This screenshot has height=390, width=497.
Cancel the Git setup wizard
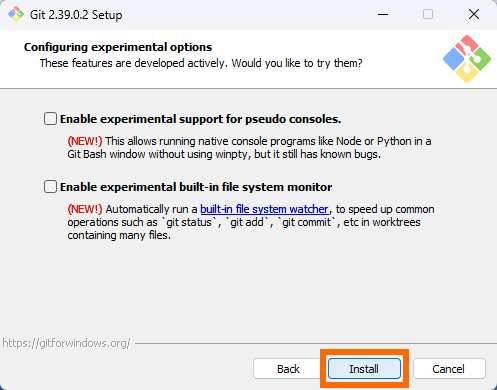point(449,369)
